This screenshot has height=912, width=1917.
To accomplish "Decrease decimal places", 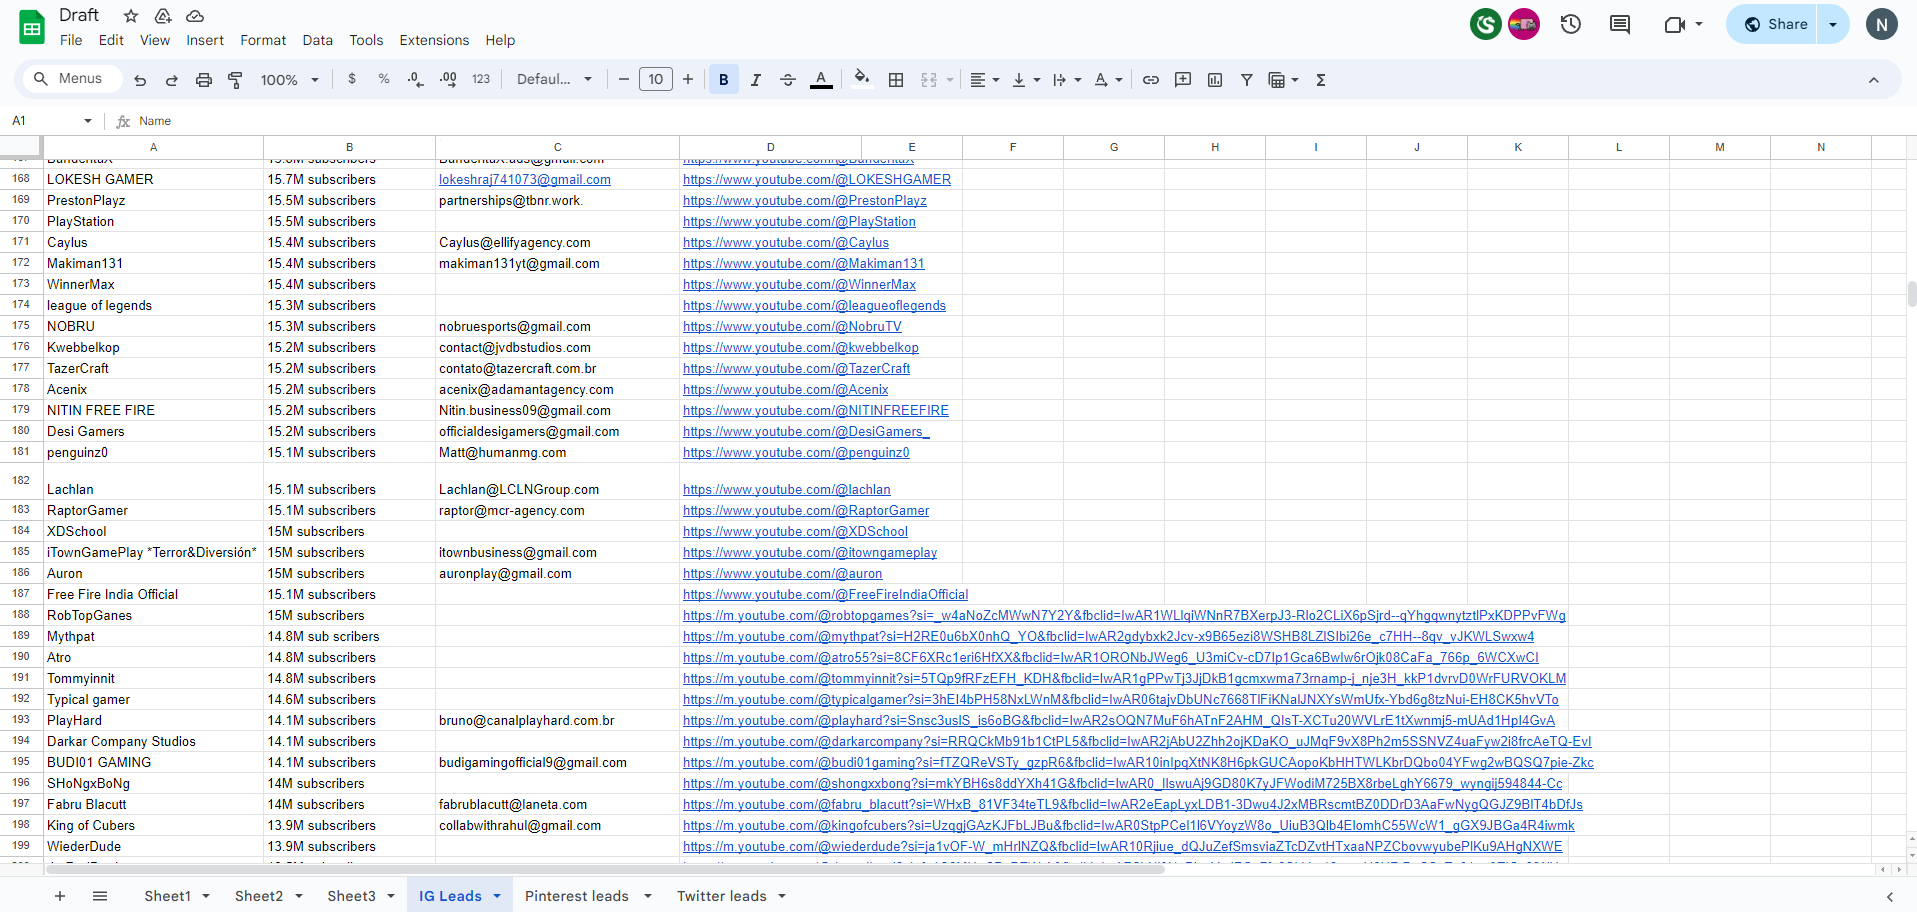I will pos(416,79).
